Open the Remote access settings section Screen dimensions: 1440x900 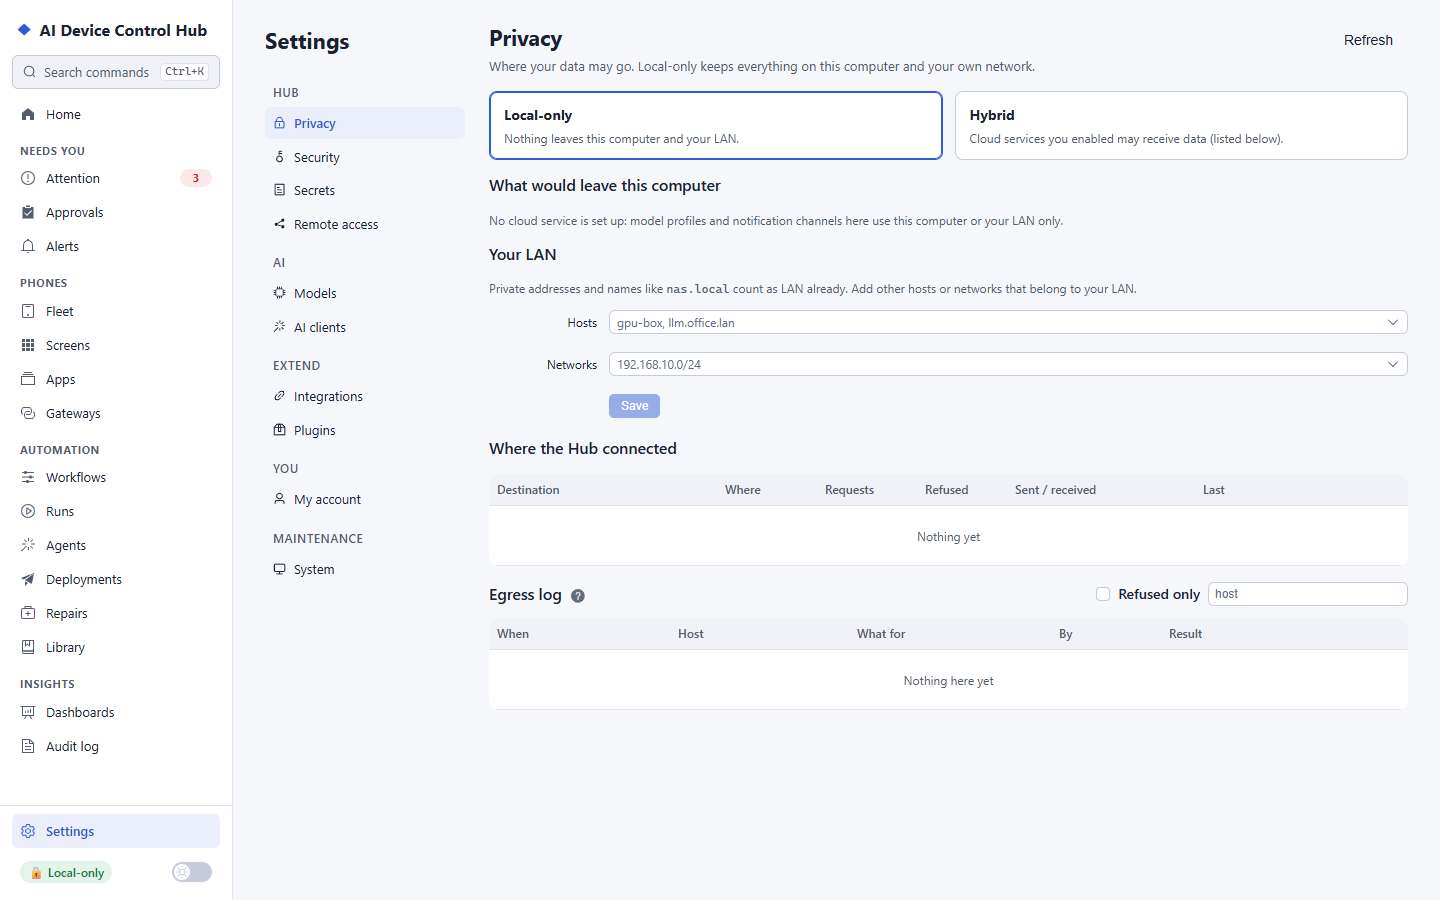click(365, 225)
